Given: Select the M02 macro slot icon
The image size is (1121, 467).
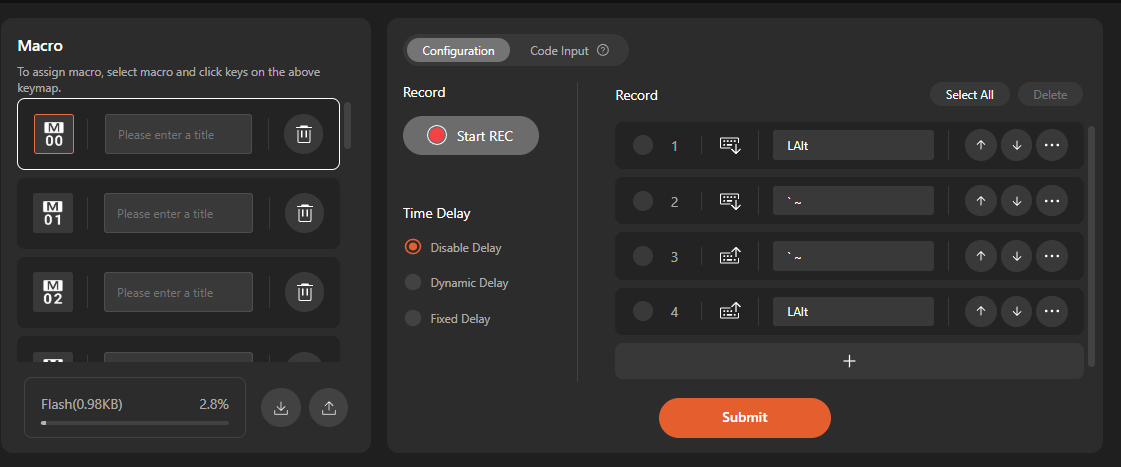Looking at the screenshot, I should click(54, 292).
